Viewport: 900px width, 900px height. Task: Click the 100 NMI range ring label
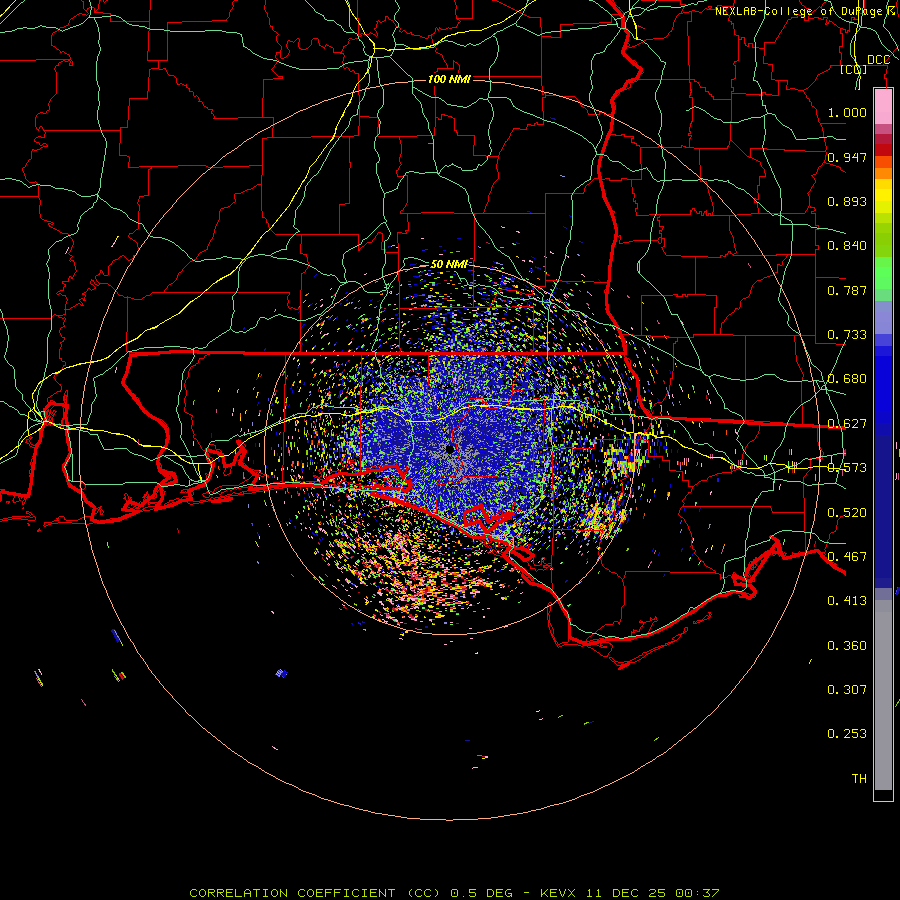tap(449, 79)
